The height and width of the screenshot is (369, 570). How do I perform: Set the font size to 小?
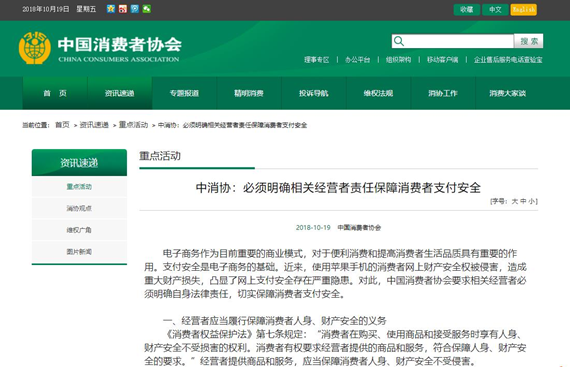coord(531,201)
